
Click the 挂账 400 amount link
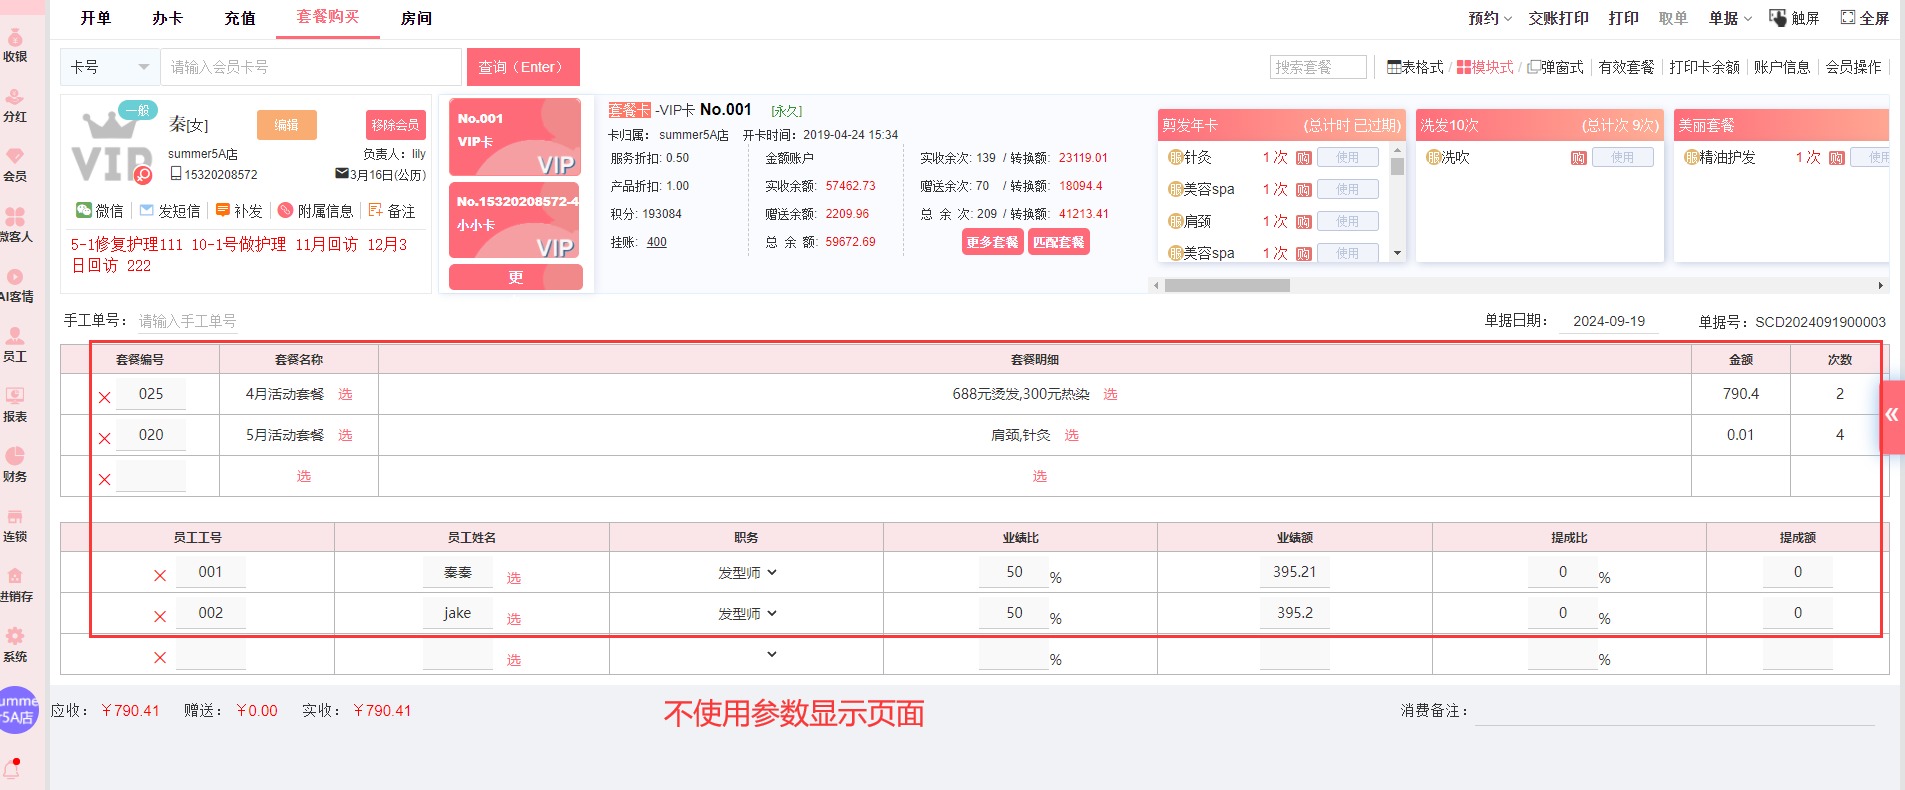point(656,242)
